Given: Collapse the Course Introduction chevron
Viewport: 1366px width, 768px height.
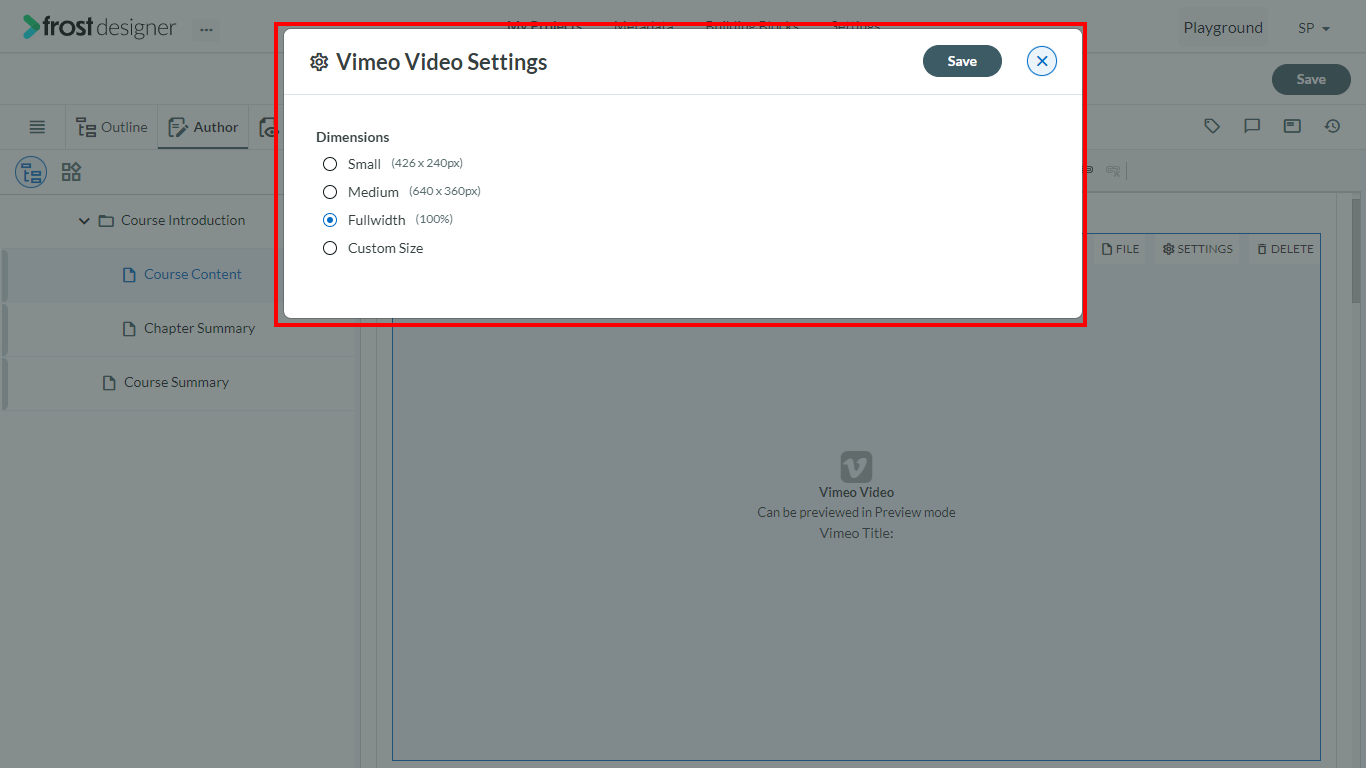Looking at the screenshot, I should [84, 221].
